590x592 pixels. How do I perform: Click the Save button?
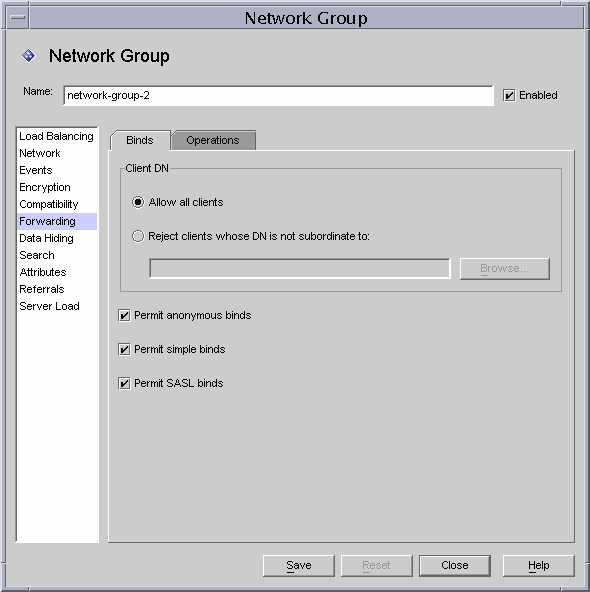click(299, 566)
